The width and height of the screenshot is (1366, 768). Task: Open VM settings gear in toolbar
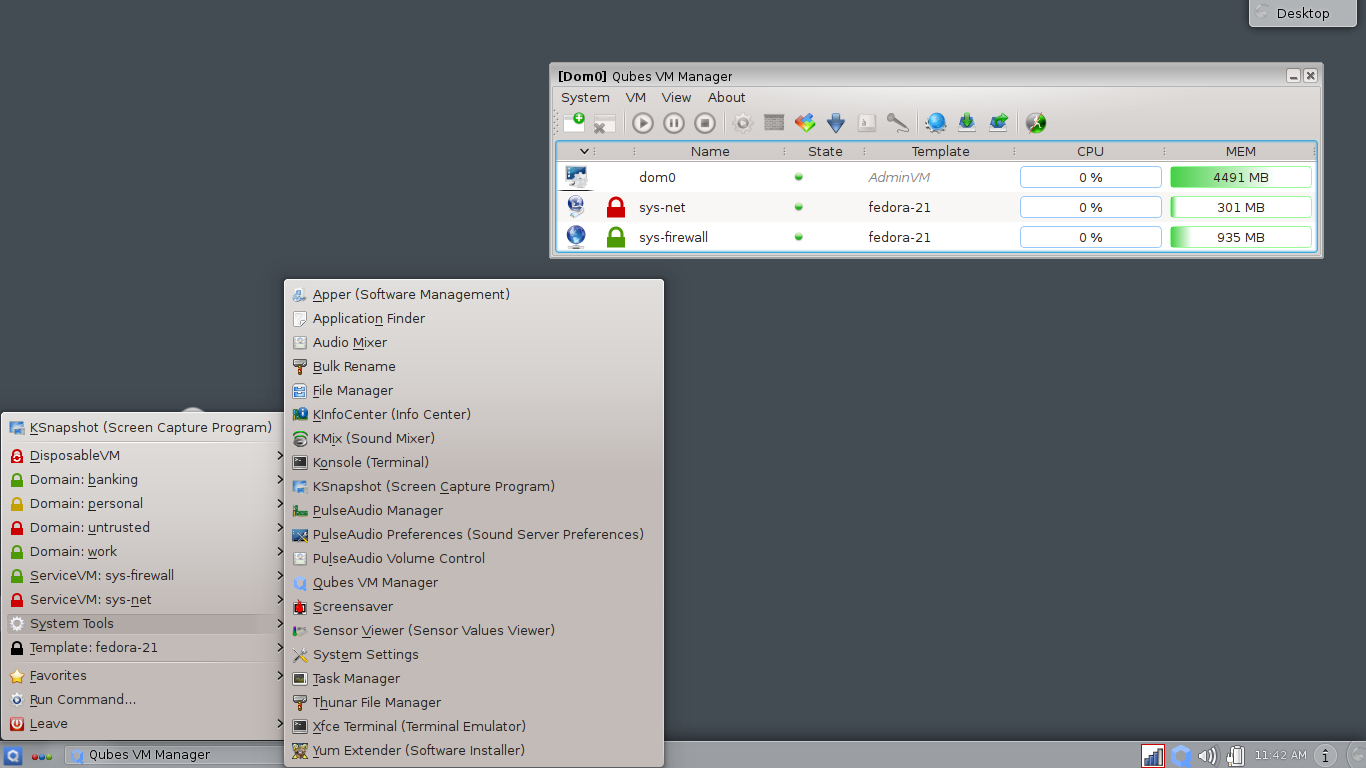(742, 123)
